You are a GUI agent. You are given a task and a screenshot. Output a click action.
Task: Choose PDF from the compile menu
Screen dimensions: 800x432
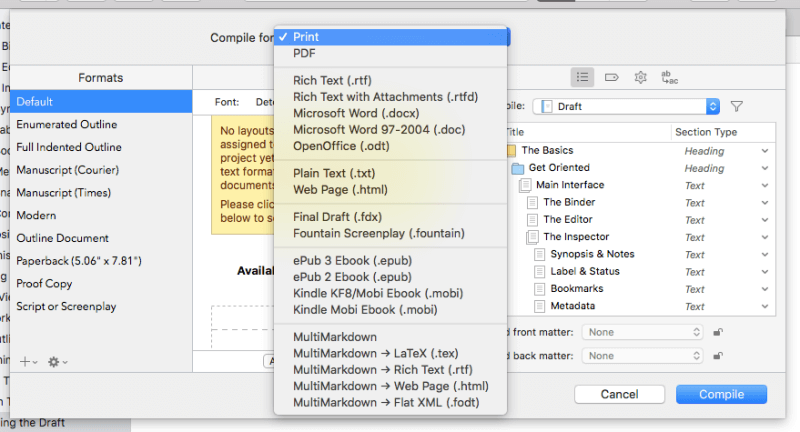point(391,53)
